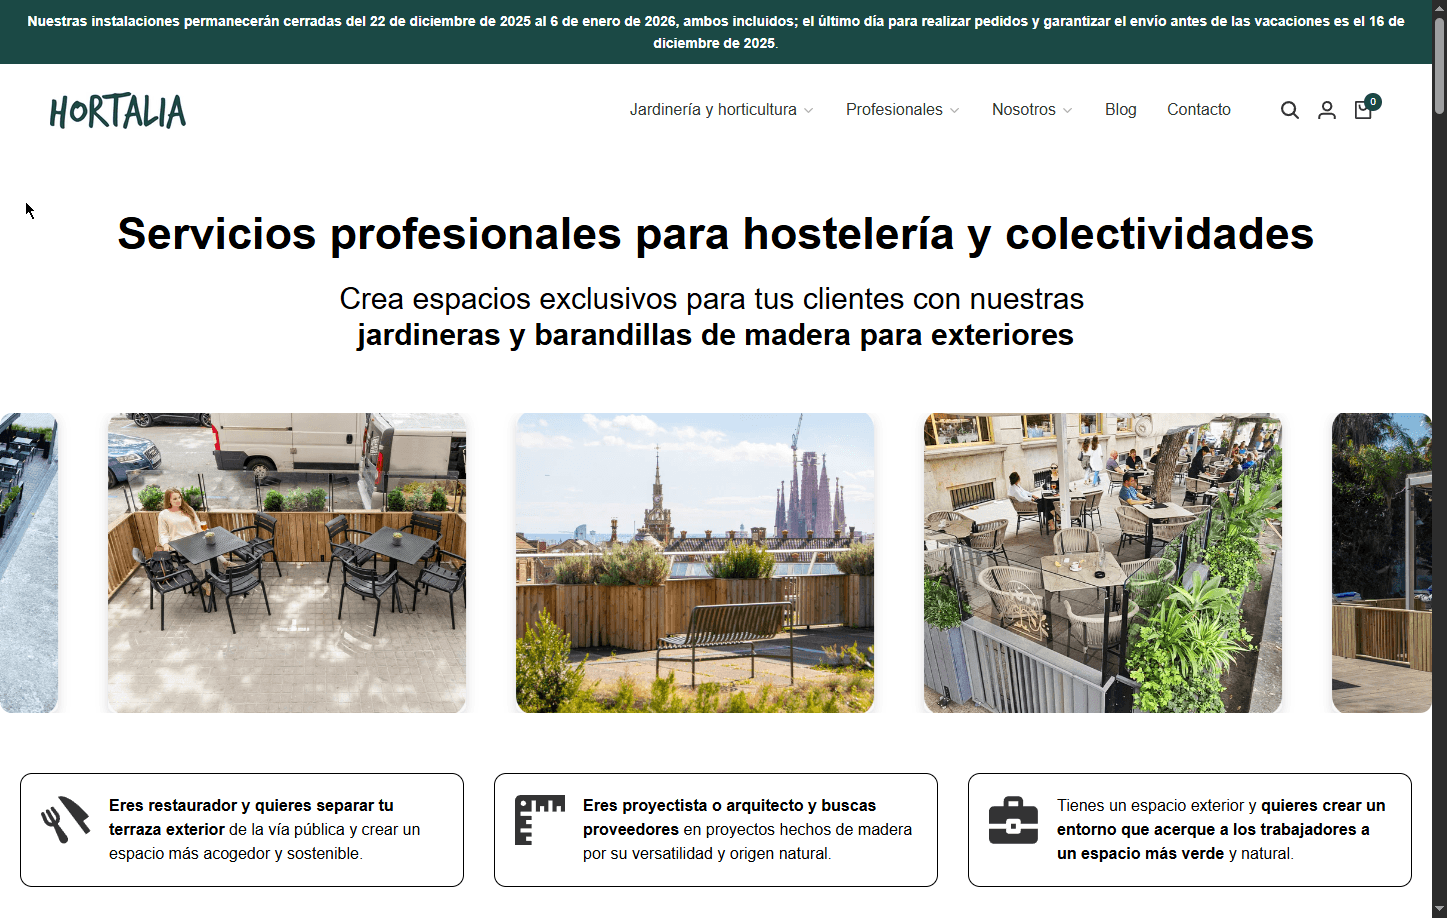
Task: Expand Jardinería y horticultura dropdown menu
Action: point(721,110)
